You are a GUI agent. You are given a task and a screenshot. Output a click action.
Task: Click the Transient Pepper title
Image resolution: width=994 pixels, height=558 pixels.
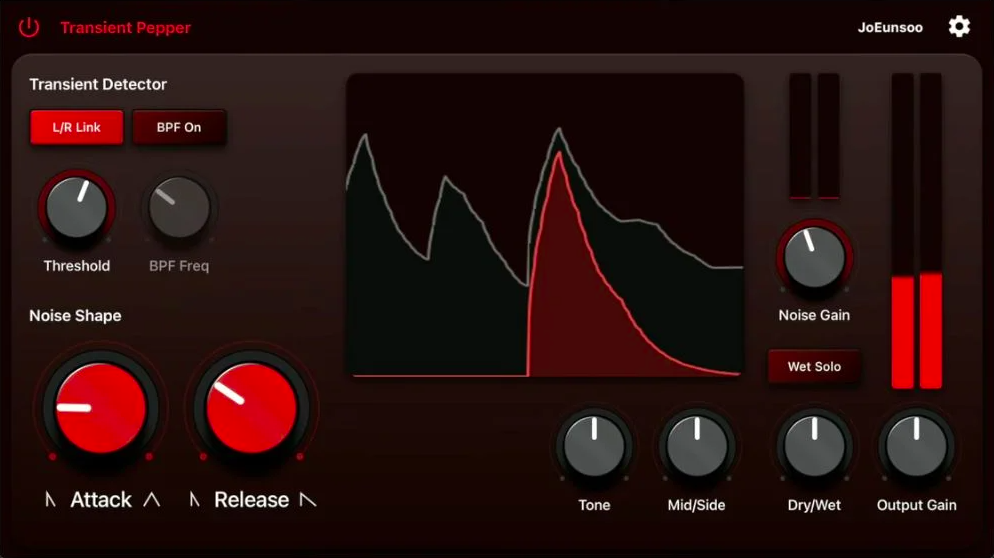pyautogui.click(x=126, y=28)
